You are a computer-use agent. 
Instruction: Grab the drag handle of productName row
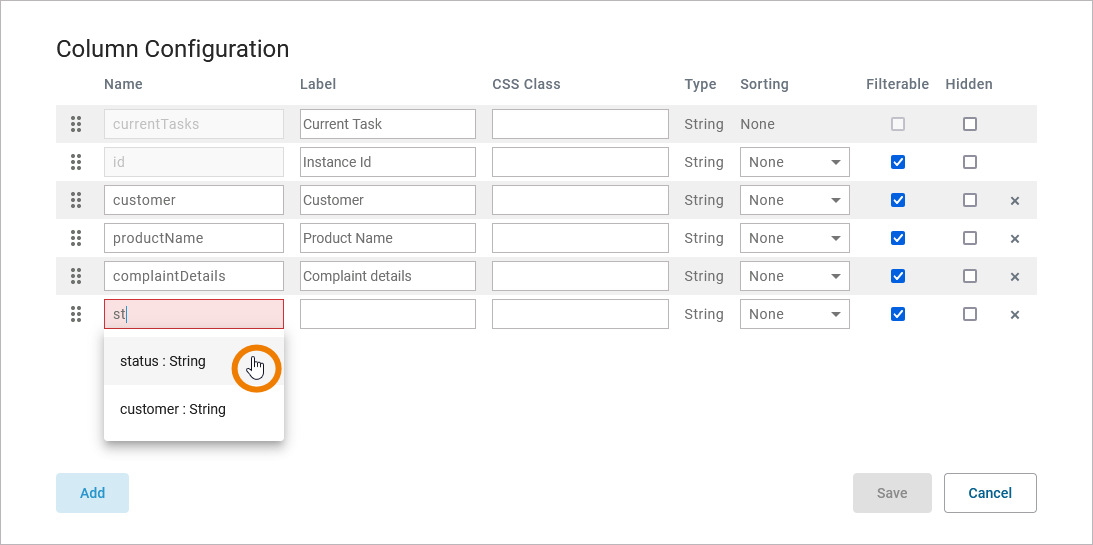(x=75, y=238)
